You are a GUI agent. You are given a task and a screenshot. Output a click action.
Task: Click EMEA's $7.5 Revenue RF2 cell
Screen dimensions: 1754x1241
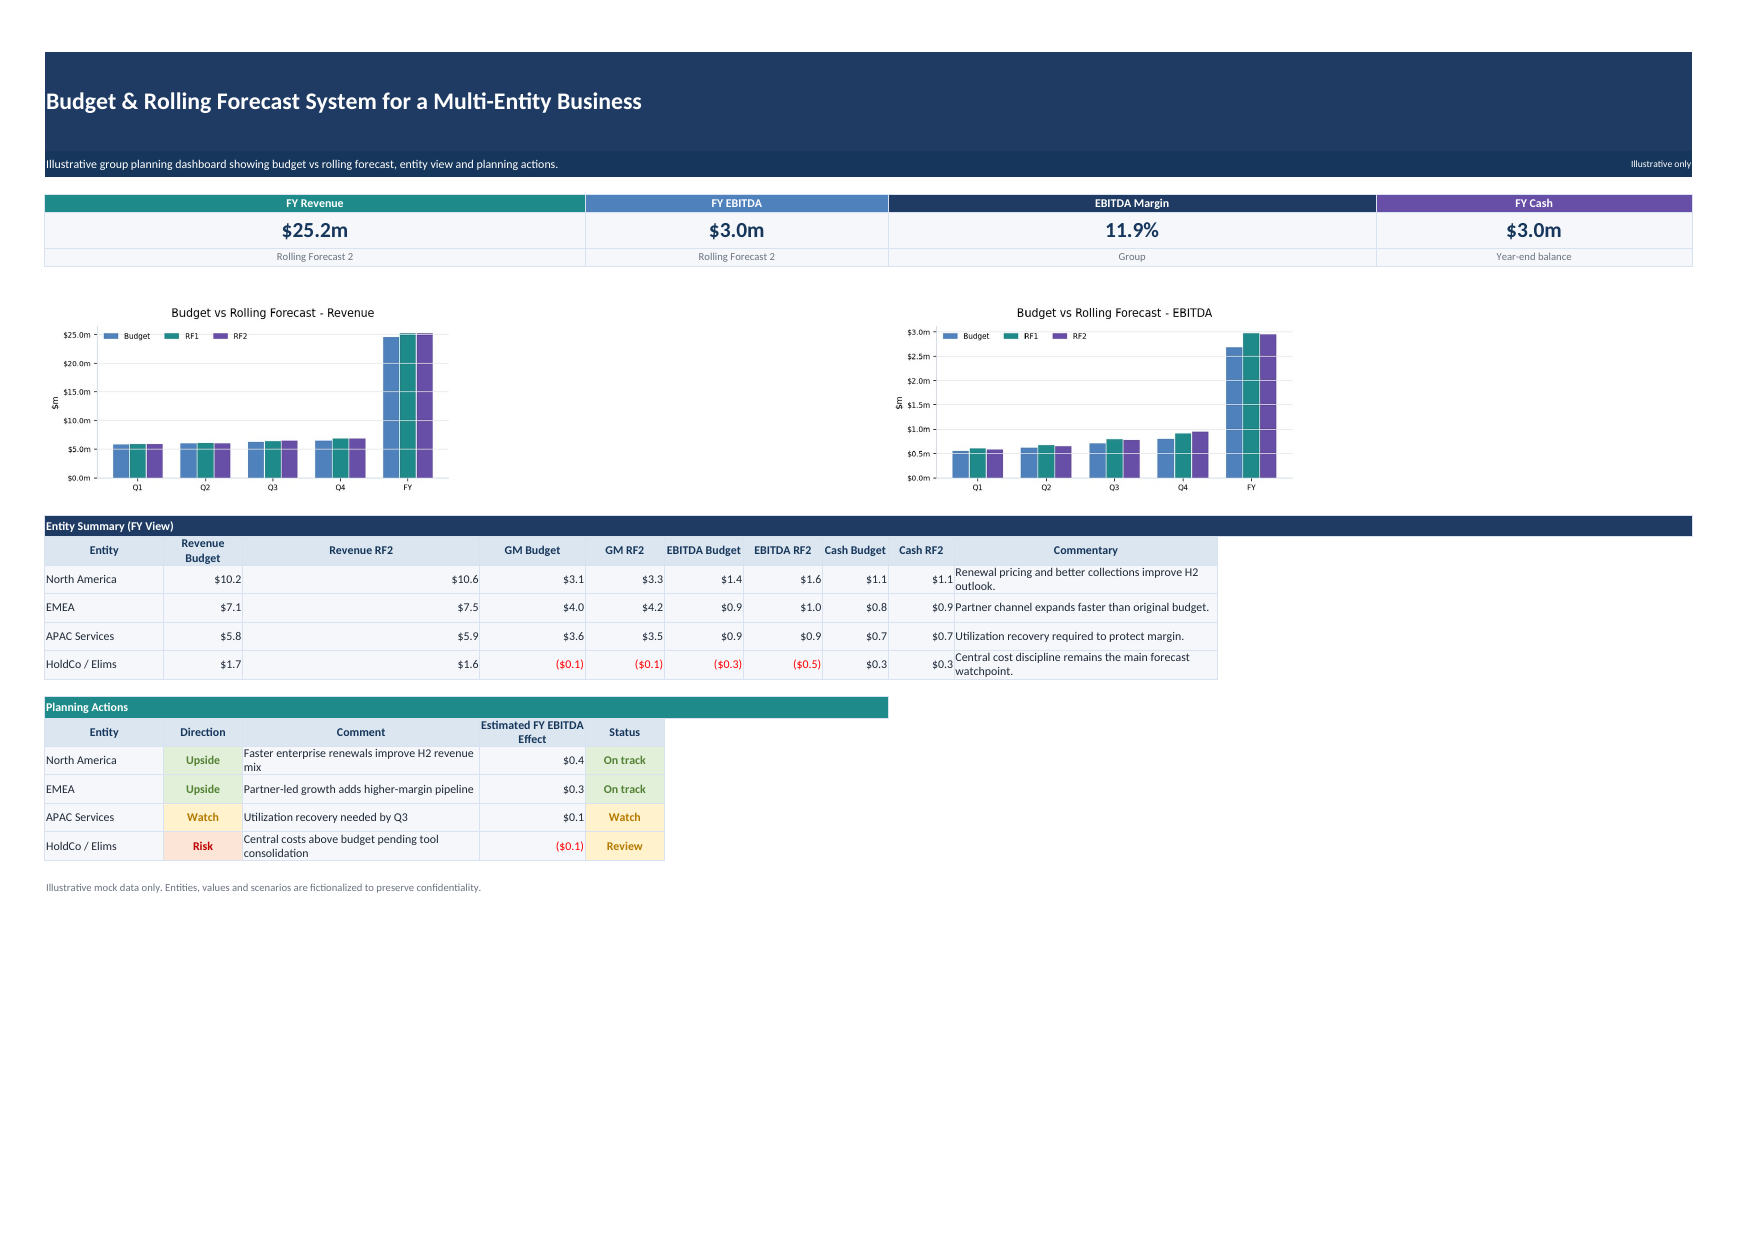tap(361, 608)
